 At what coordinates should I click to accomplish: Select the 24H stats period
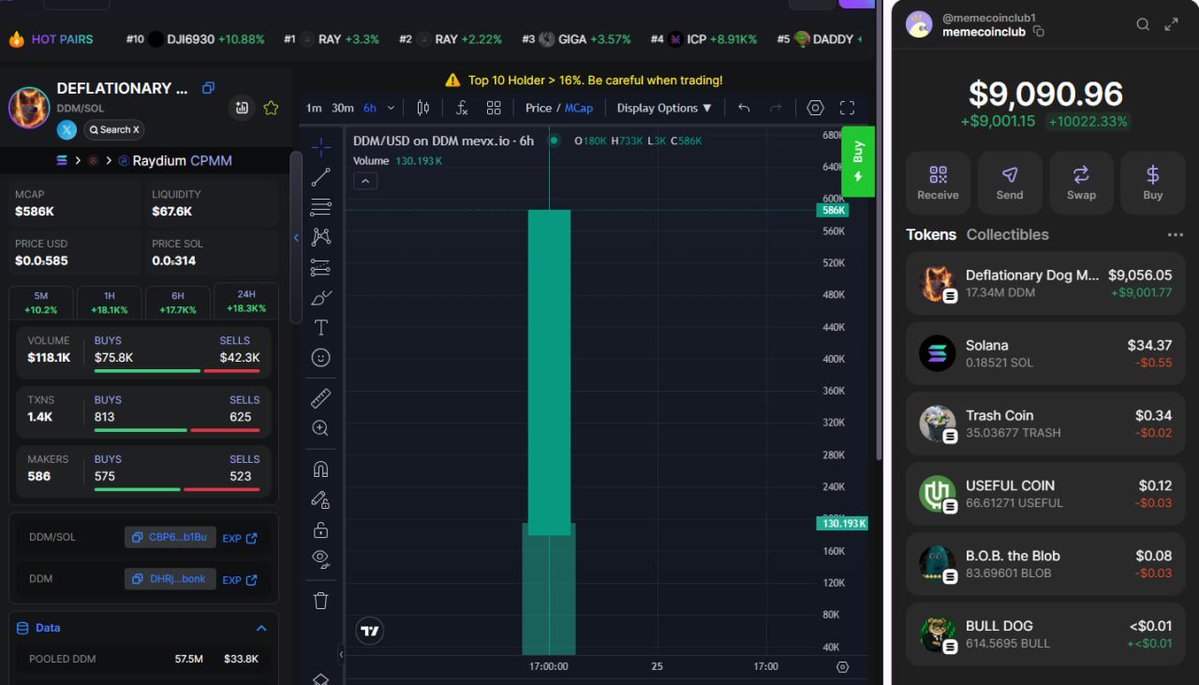click(x=246, y=300)
